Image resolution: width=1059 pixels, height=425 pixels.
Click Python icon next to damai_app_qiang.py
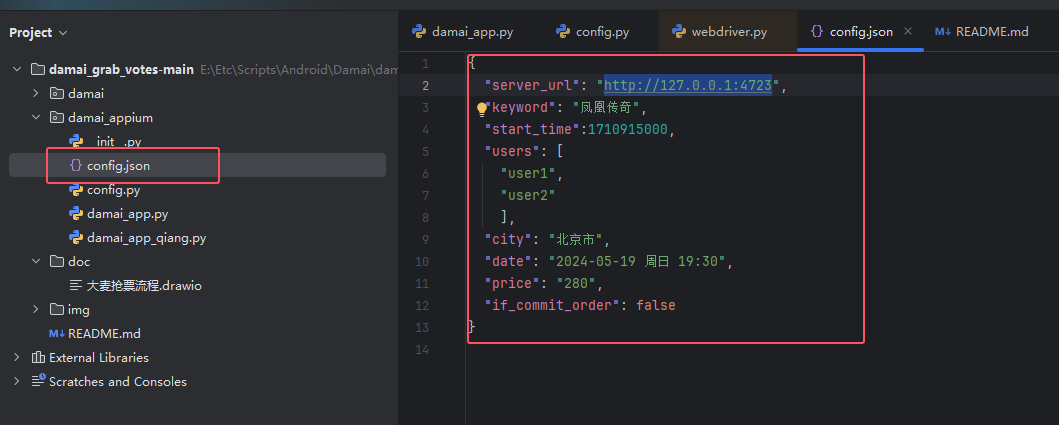coord(76,238)
